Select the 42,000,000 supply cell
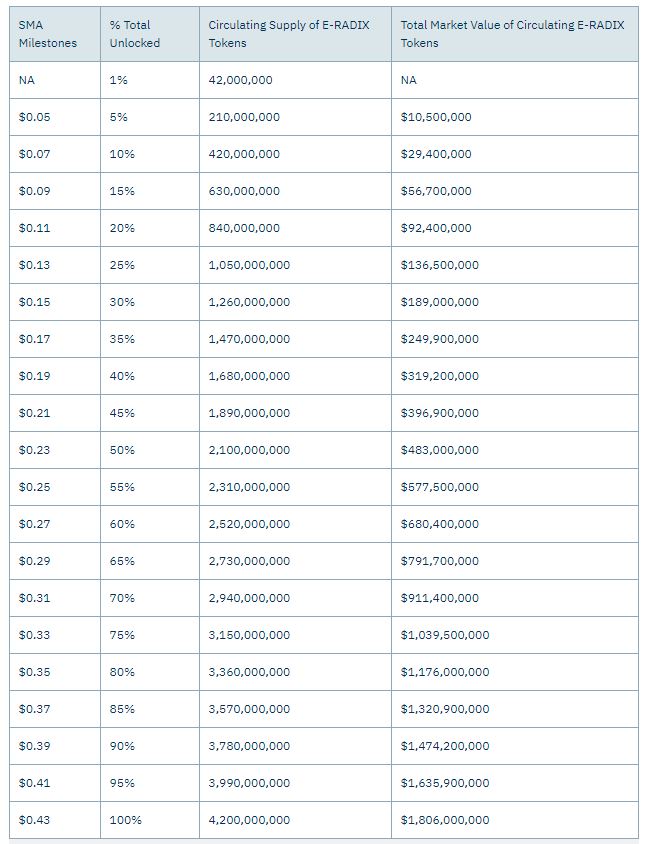 point(295,80)
